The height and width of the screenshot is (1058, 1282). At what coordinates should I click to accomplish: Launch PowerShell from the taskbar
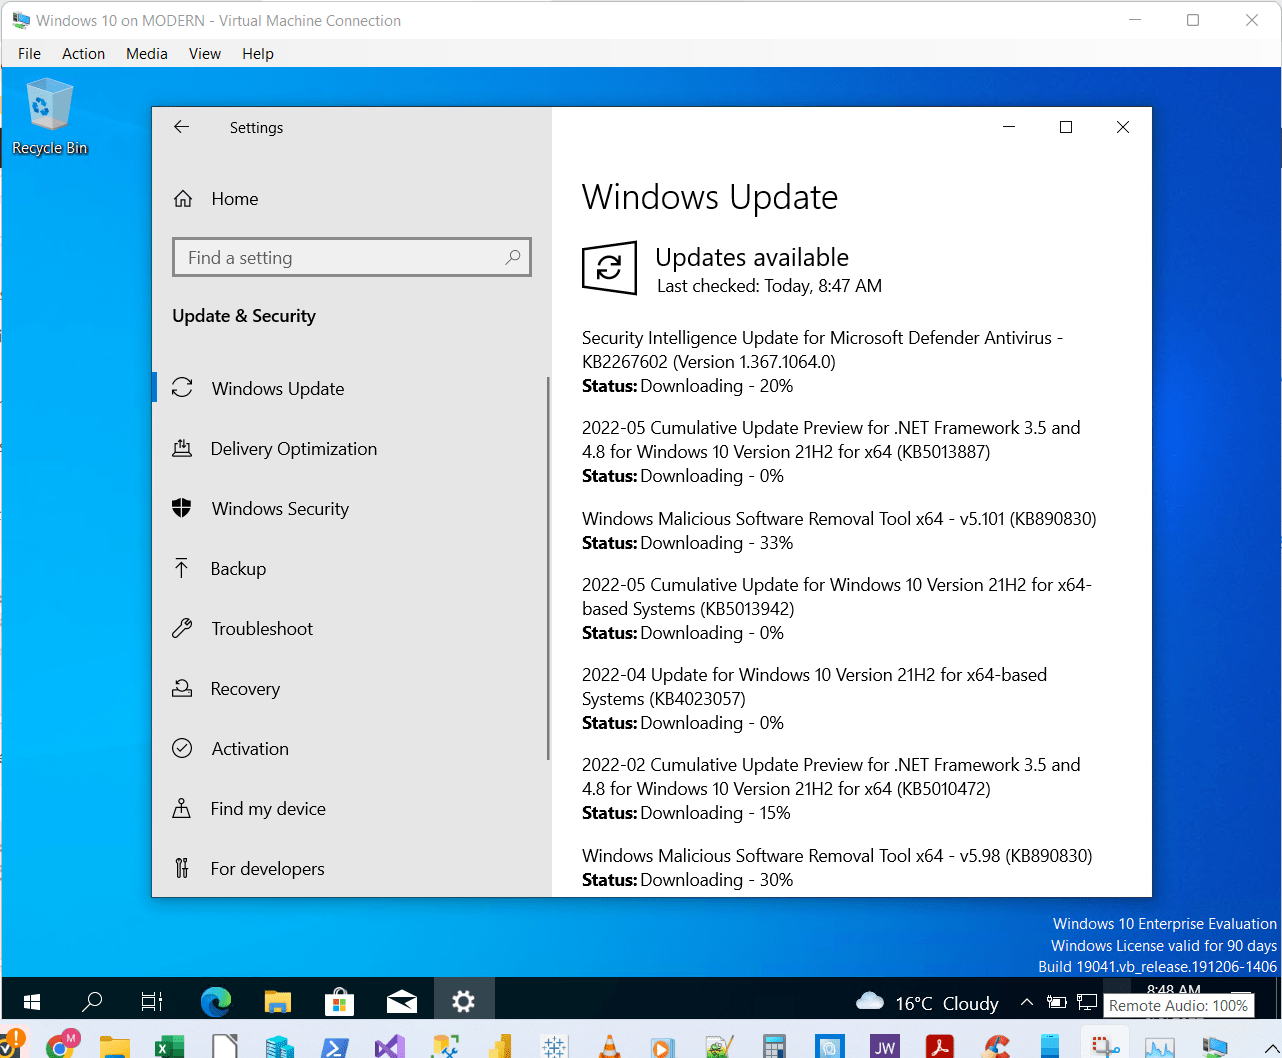pyautogui.click(x=335, y=1047)
